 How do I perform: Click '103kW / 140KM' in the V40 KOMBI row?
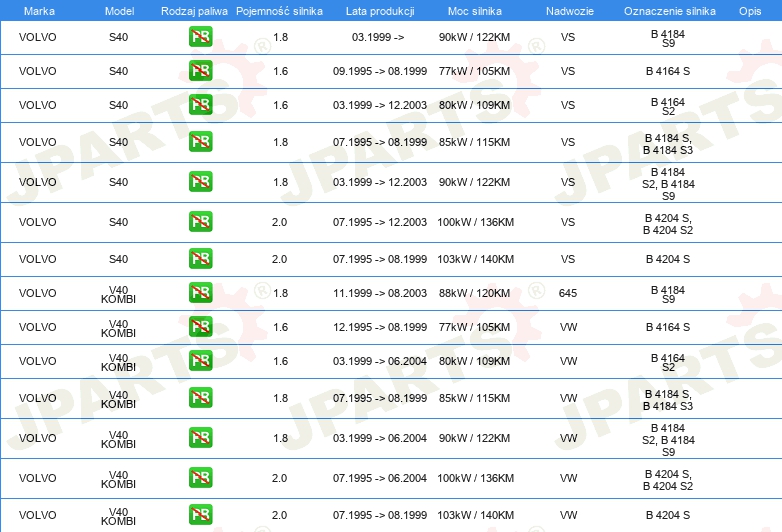(x=475, y=515)
